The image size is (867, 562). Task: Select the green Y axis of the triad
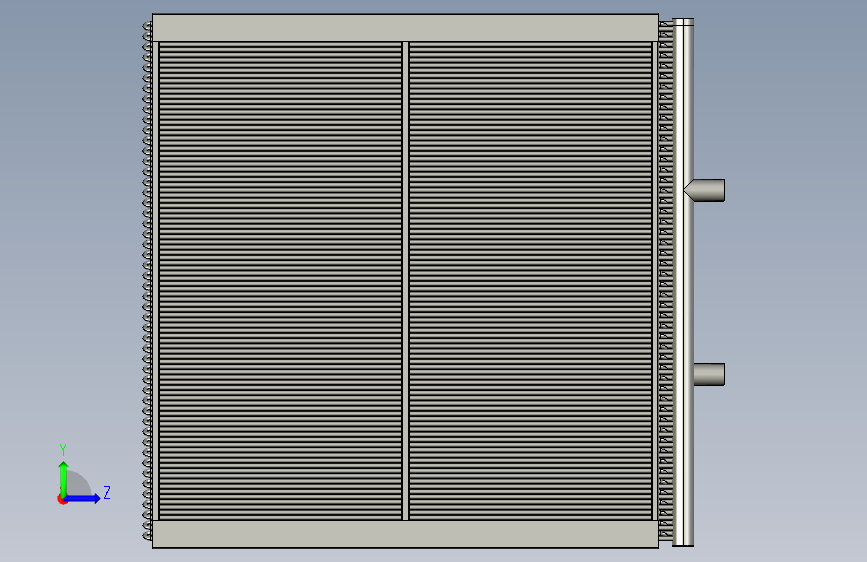(x=64, y=479)
